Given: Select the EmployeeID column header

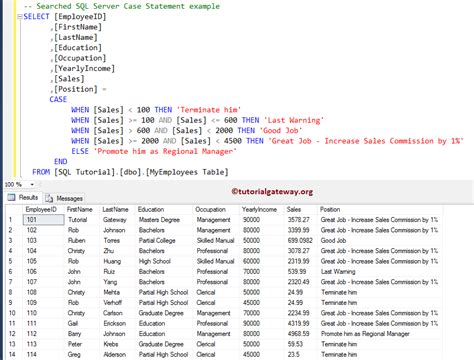Looking at the screenshot, I should click(41, 209).
